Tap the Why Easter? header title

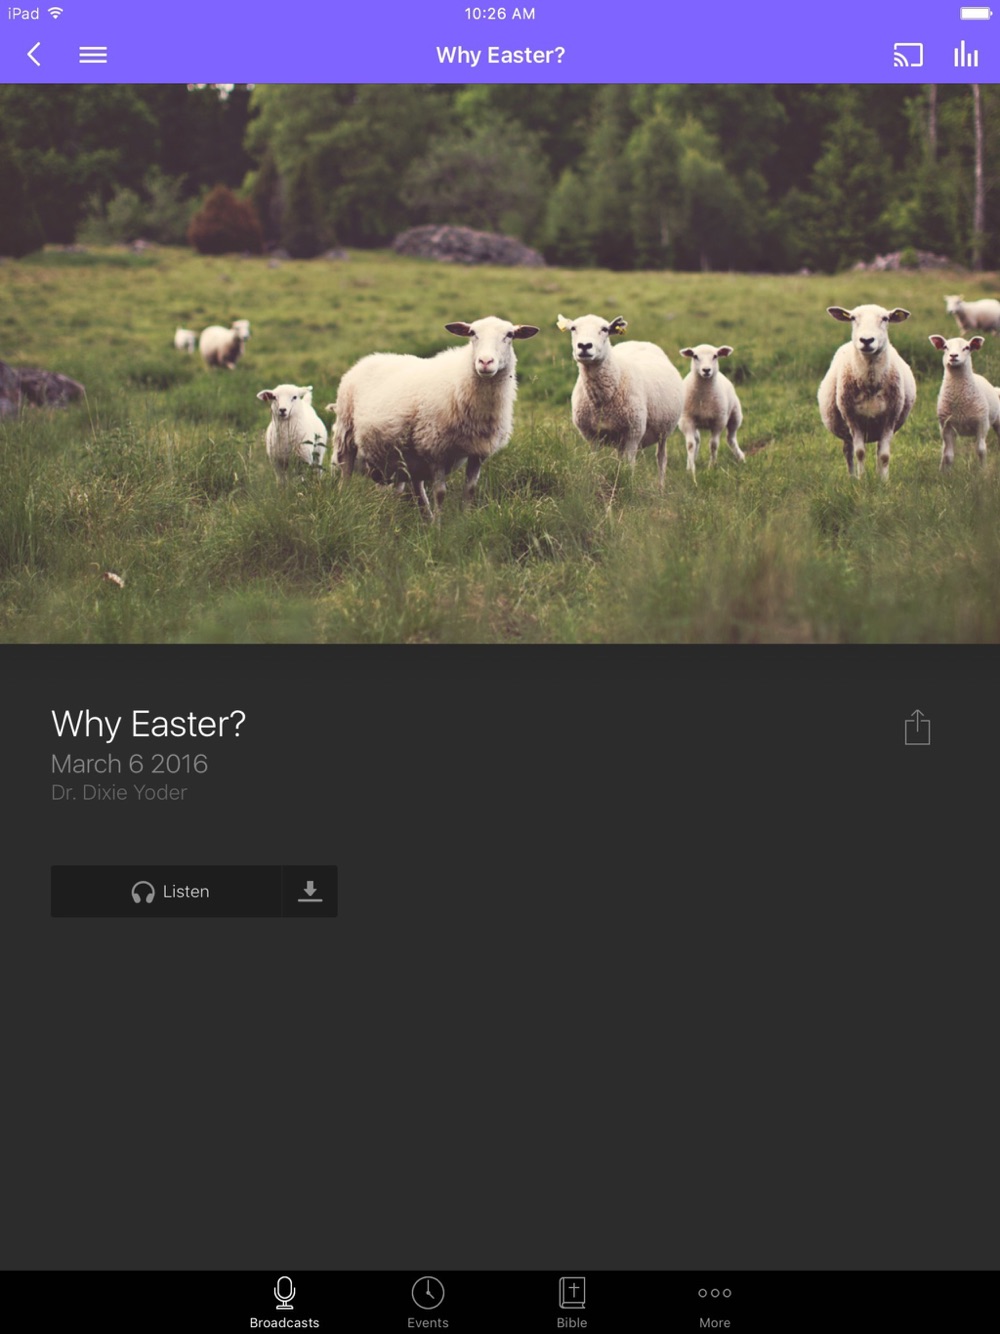coord(500,55)
